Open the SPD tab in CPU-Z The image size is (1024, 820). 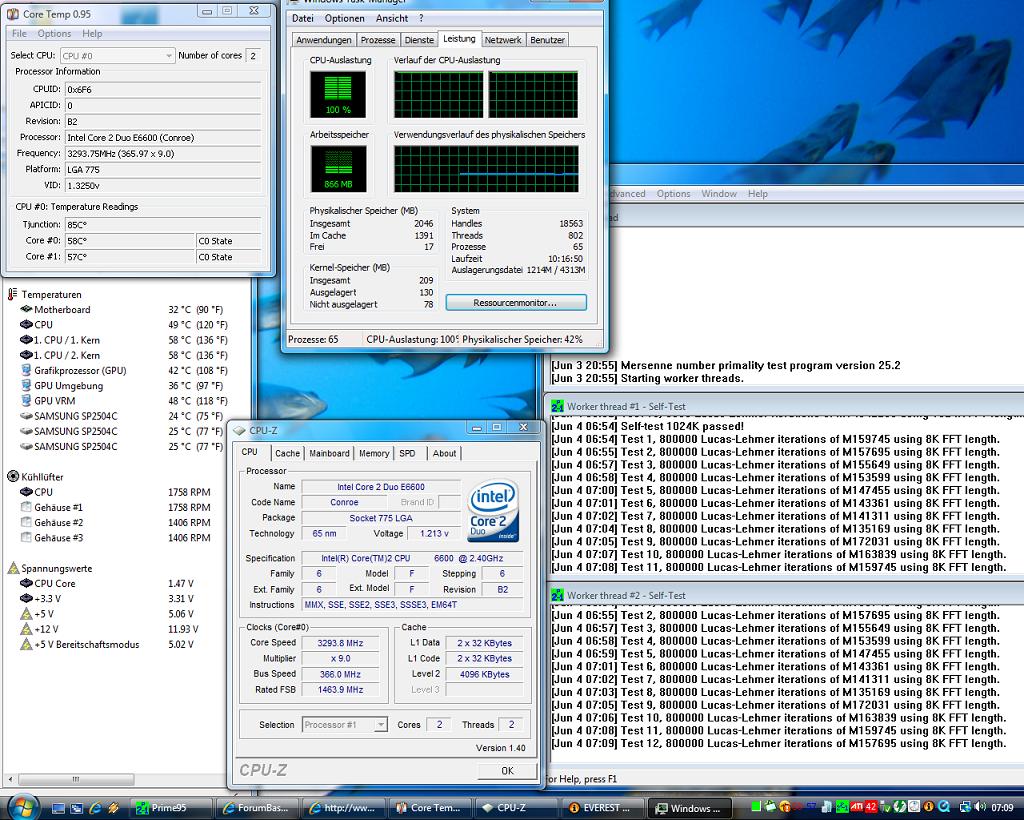tap(408, 453)
